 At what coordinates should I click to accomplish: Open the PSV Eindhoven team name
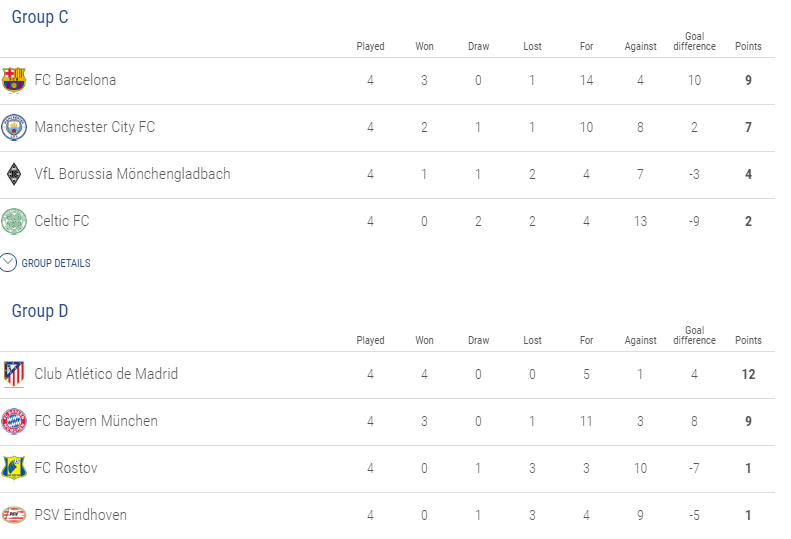[81, 515]
